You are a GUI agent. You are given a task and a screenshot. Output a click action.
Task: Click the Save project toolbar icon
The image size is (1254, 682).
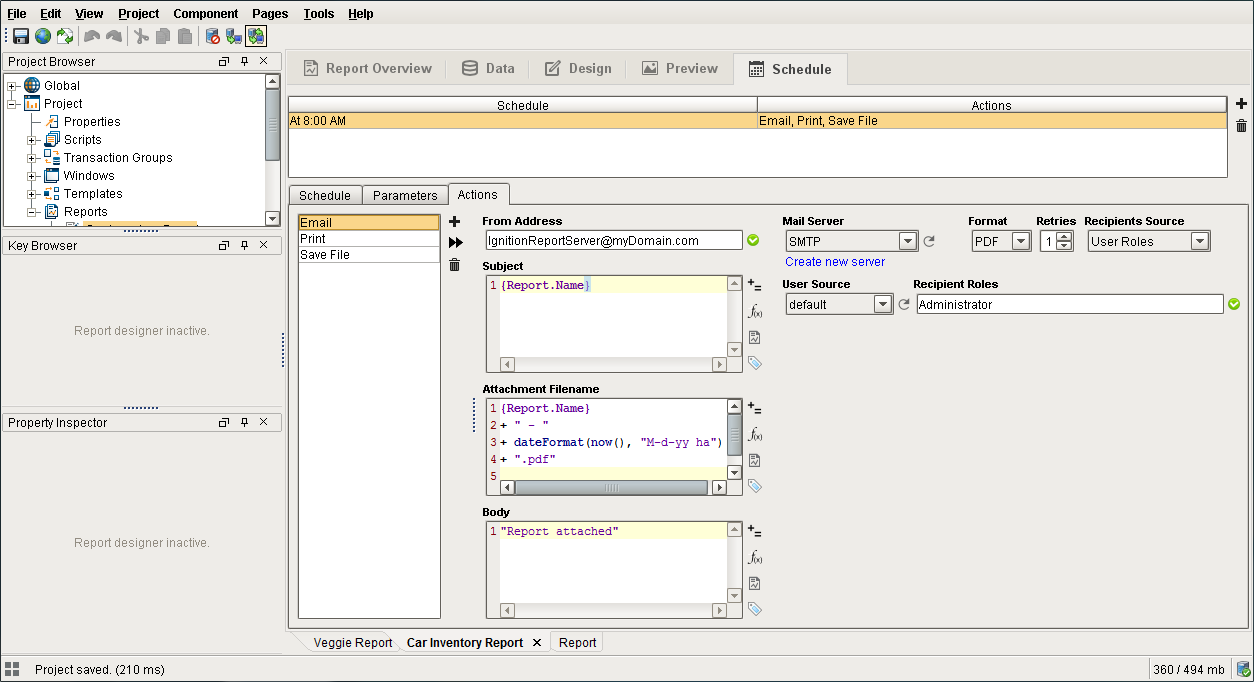point(20,36)
